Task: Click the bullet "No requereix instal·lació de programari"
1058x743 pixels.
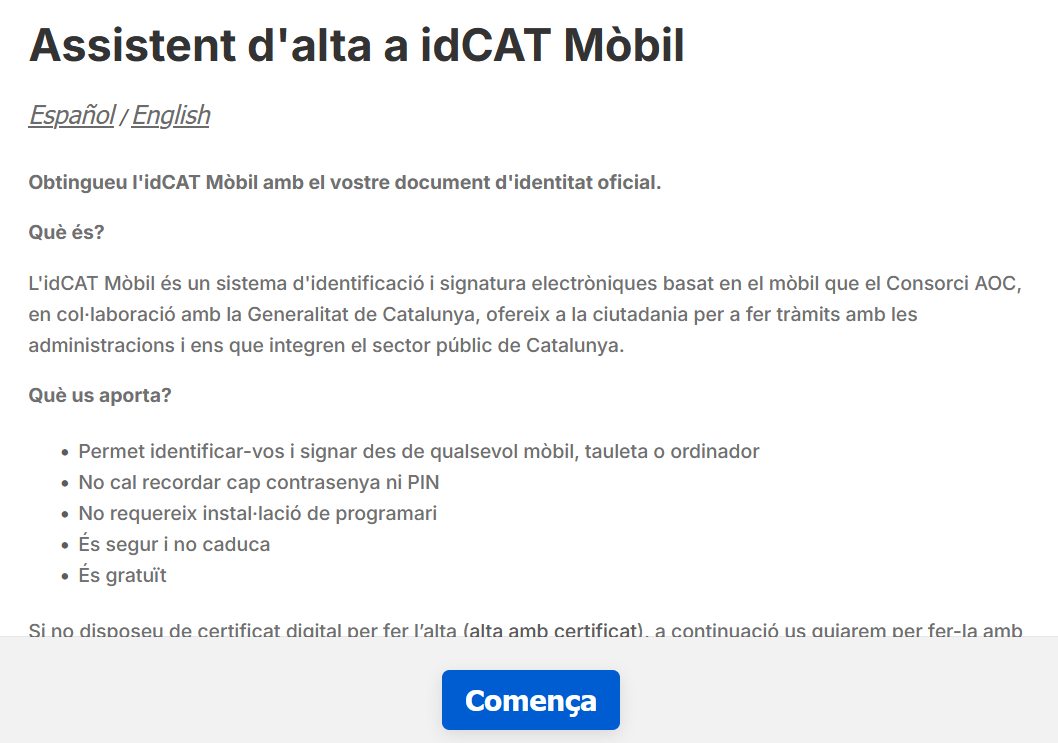Action: (257, 513)
